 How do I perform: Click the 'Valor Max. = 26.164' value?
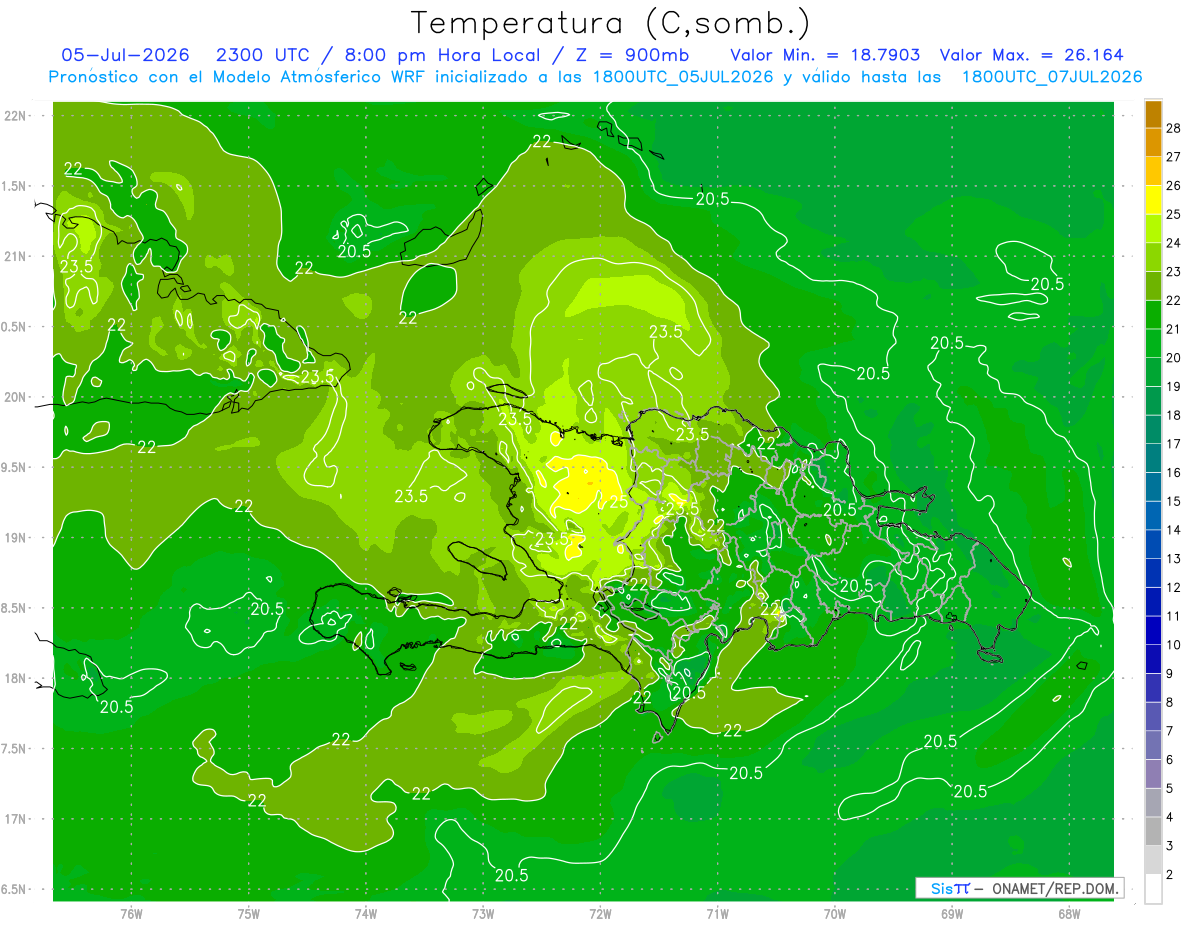point(1031,55)
